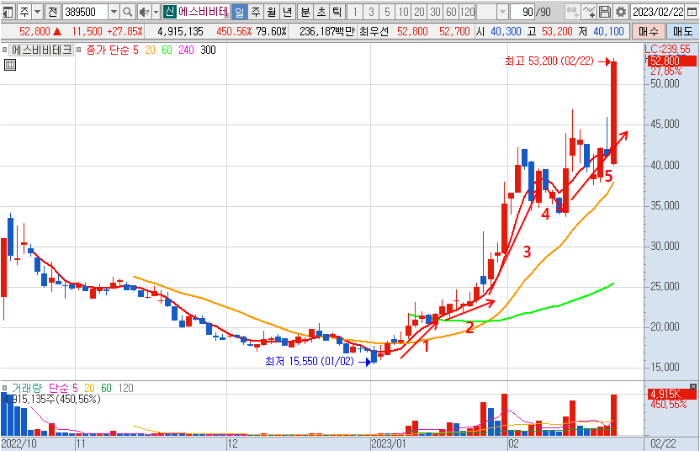Switch to 년 yearly chart period
The image size is (700, 451).
tap(288, 12)
